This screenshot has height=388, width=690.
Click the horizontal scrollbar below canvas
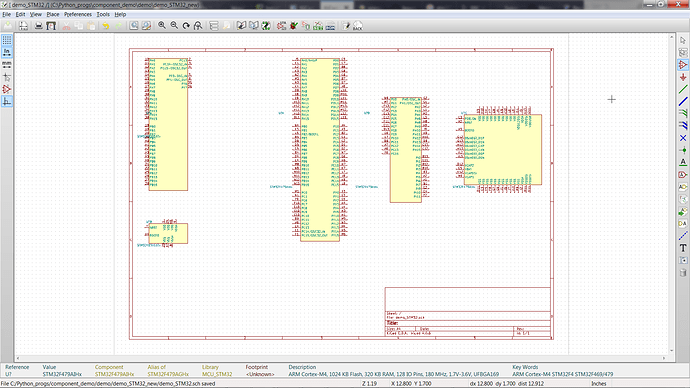coord(341,358)
